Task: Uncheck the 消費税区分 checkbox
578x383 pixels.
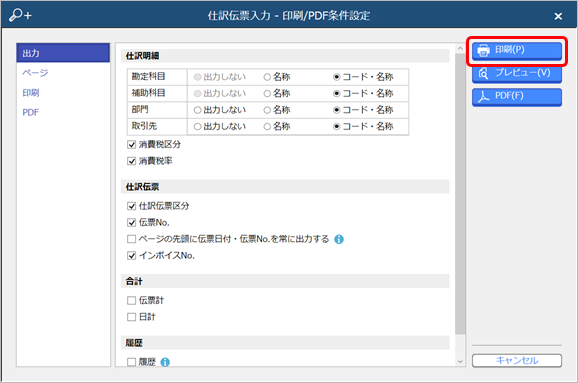Action: click(132, 145)
